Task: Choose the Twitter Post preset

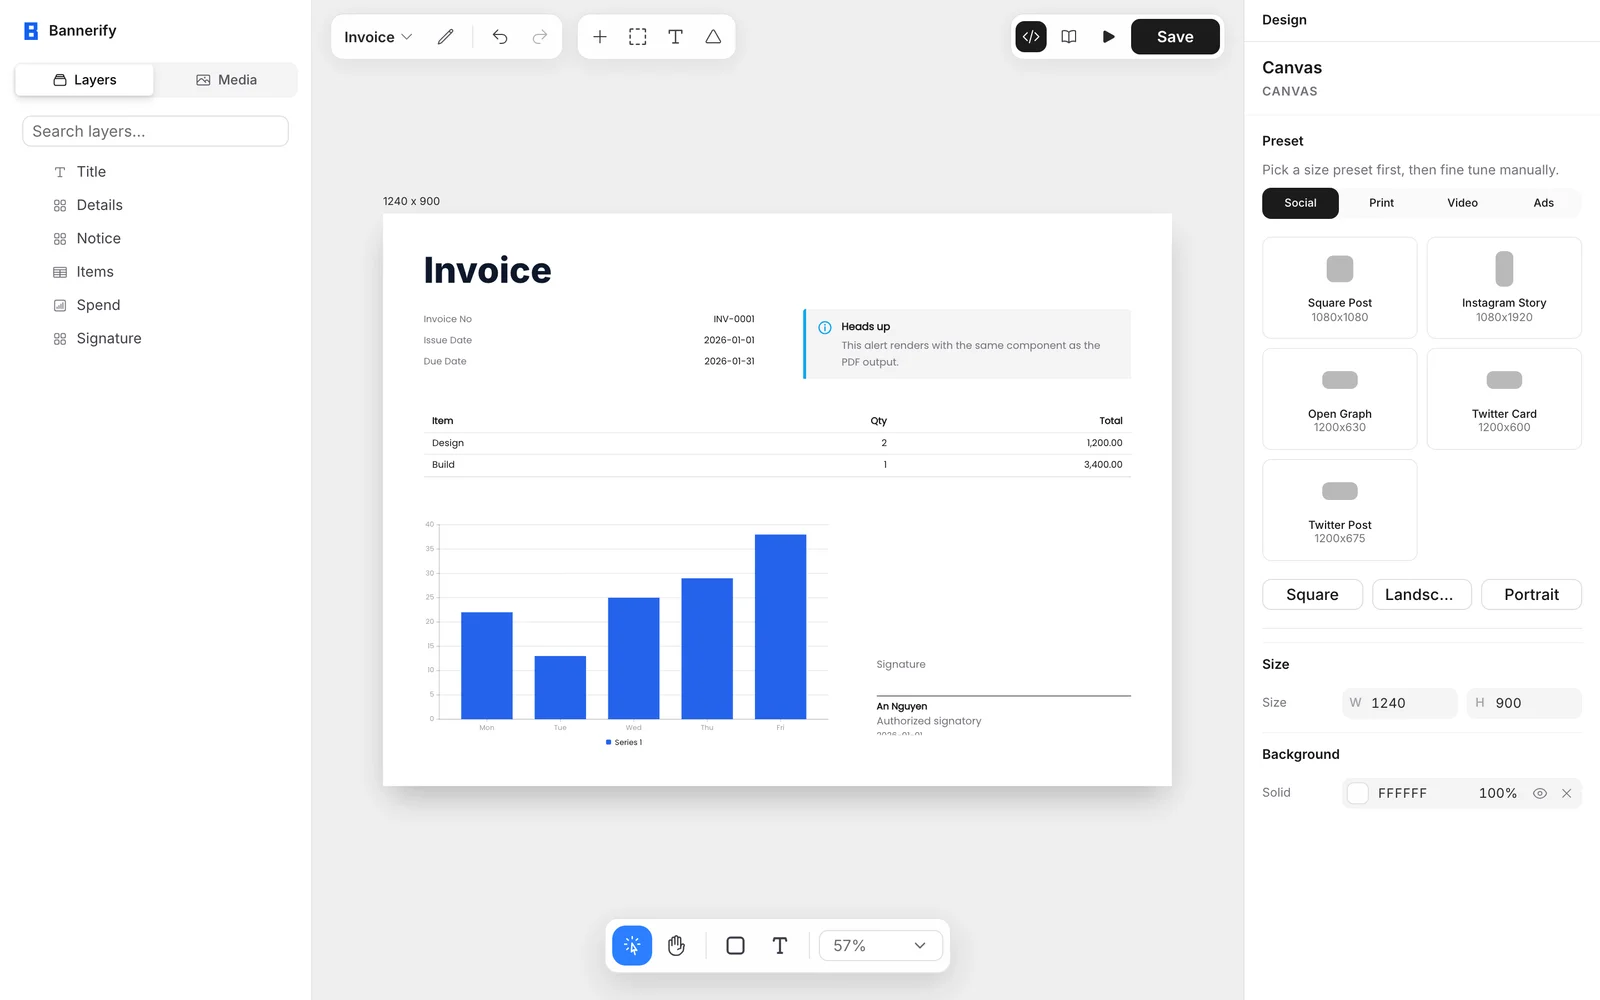Action: [x=1340, y=510]
